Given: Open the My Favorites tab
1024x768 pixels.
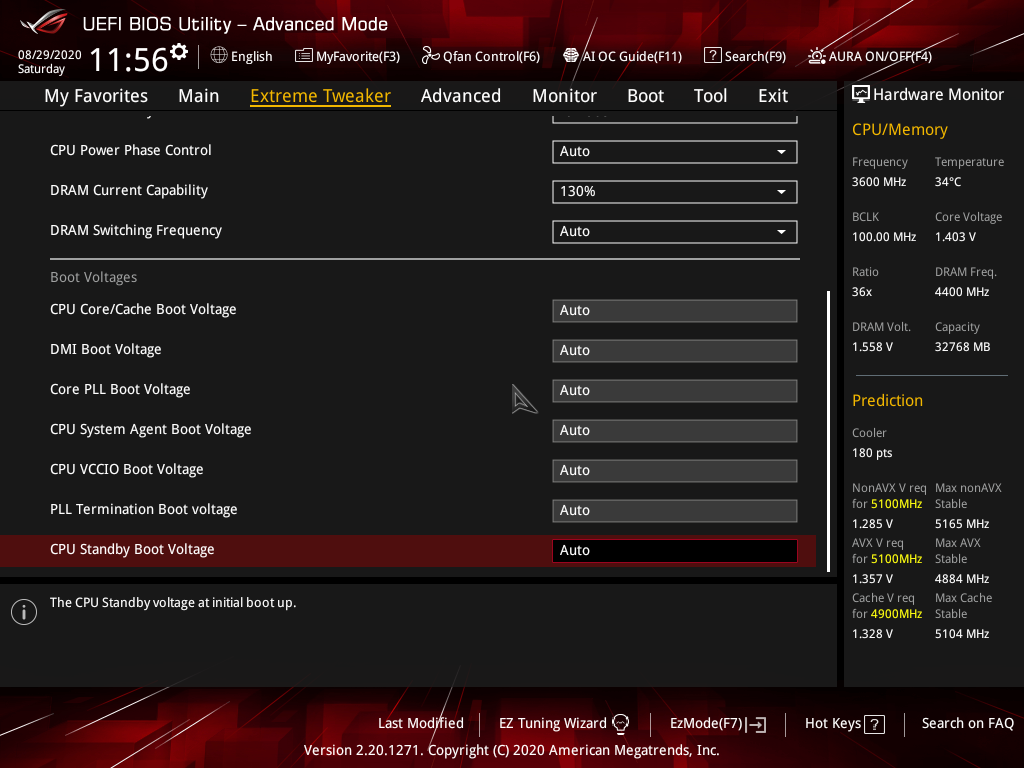Looking at the screenshot, I should click(96, 96).
